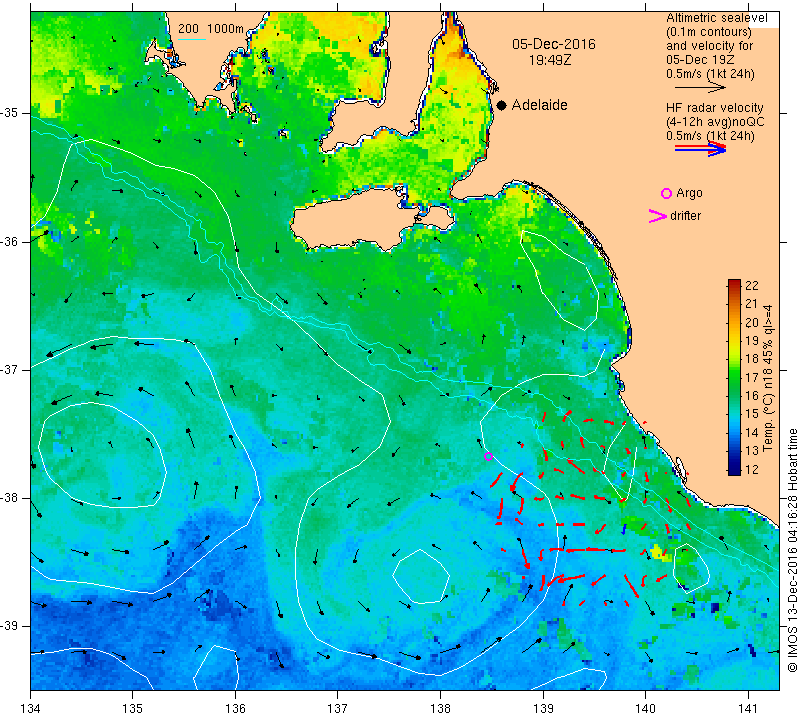Click the '-36' latitude axis label
The width and height of the screenshot is (800, 720).
click(x=10, y=241)
